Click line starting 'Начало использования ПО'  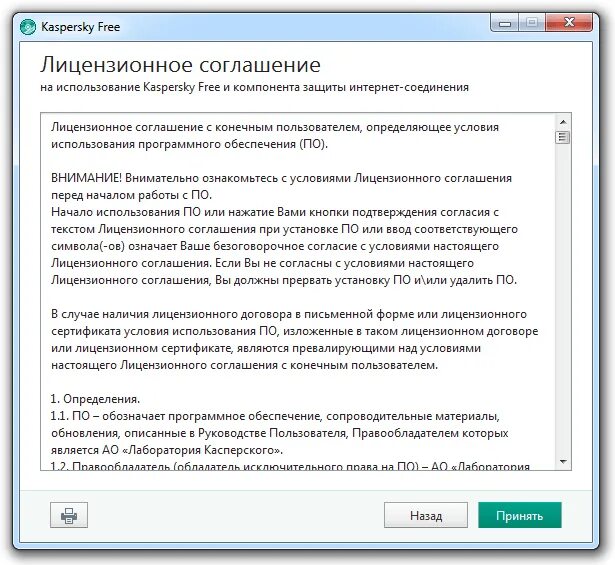(275, 212)
